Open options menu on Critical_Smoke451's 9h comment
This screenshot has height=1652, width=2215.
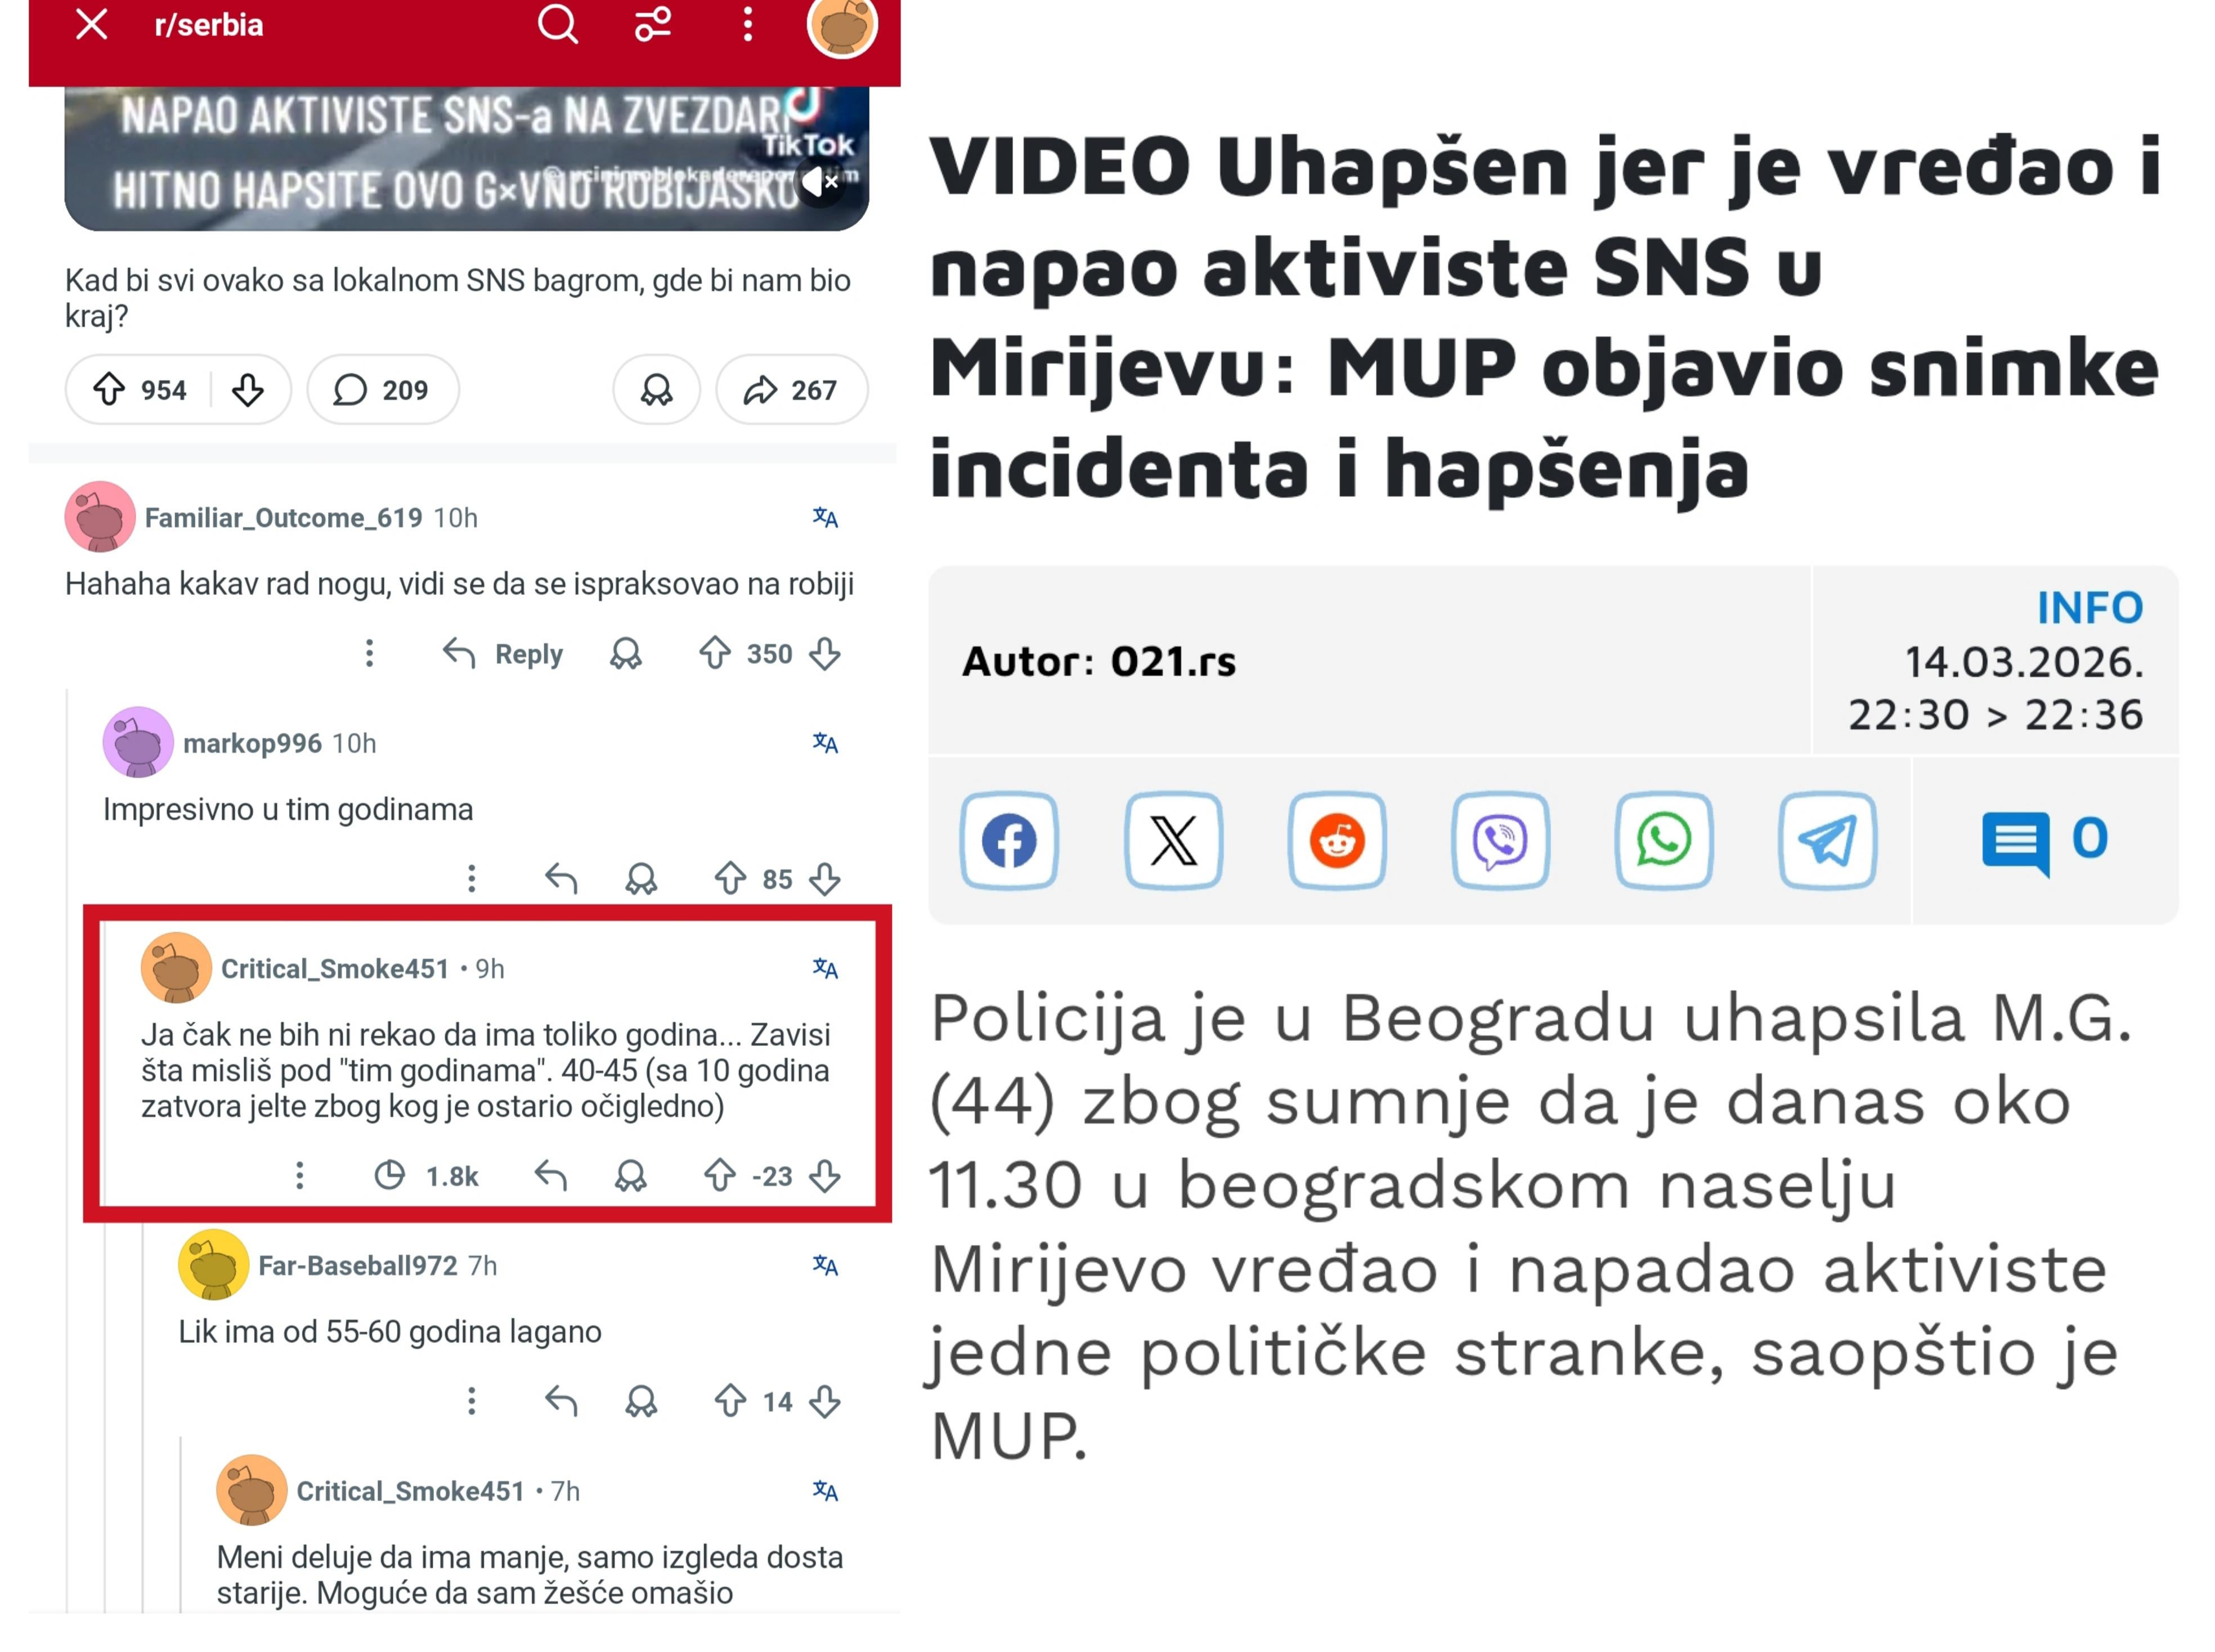[x=299, y=1175]
